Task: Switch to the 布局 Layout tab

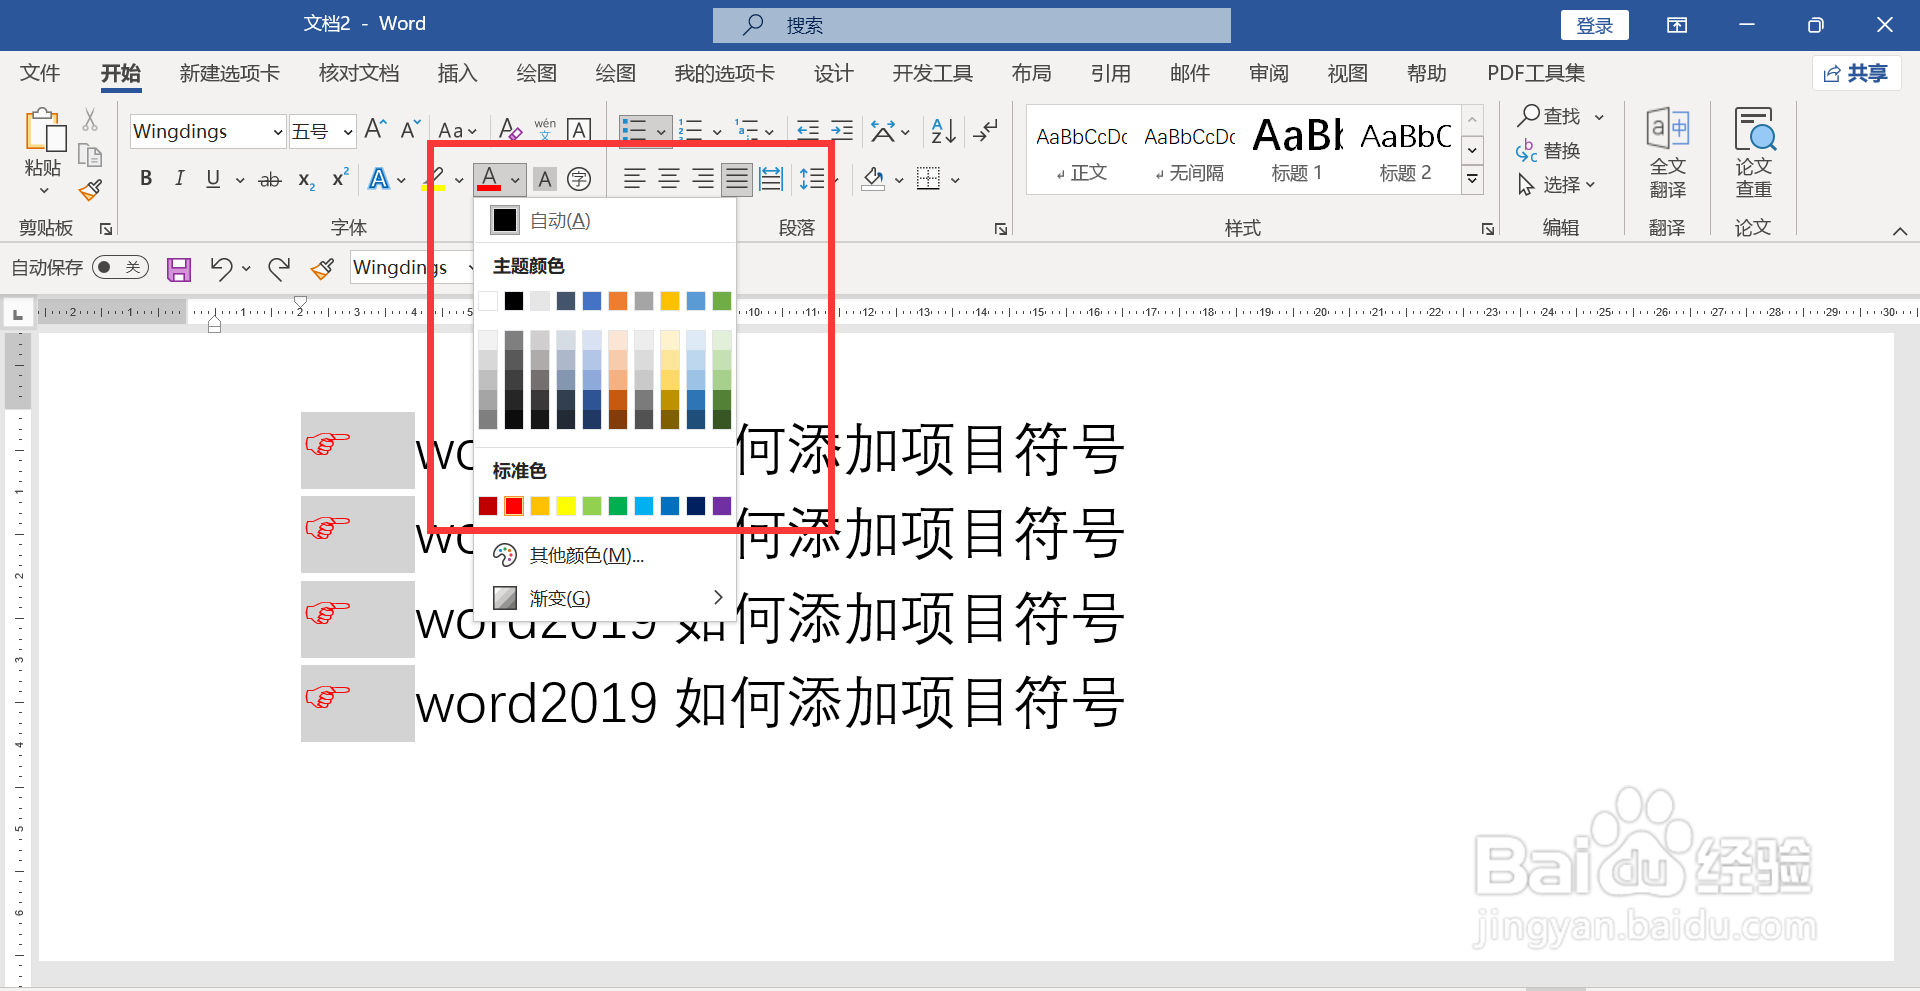Action: (1031, 73)
